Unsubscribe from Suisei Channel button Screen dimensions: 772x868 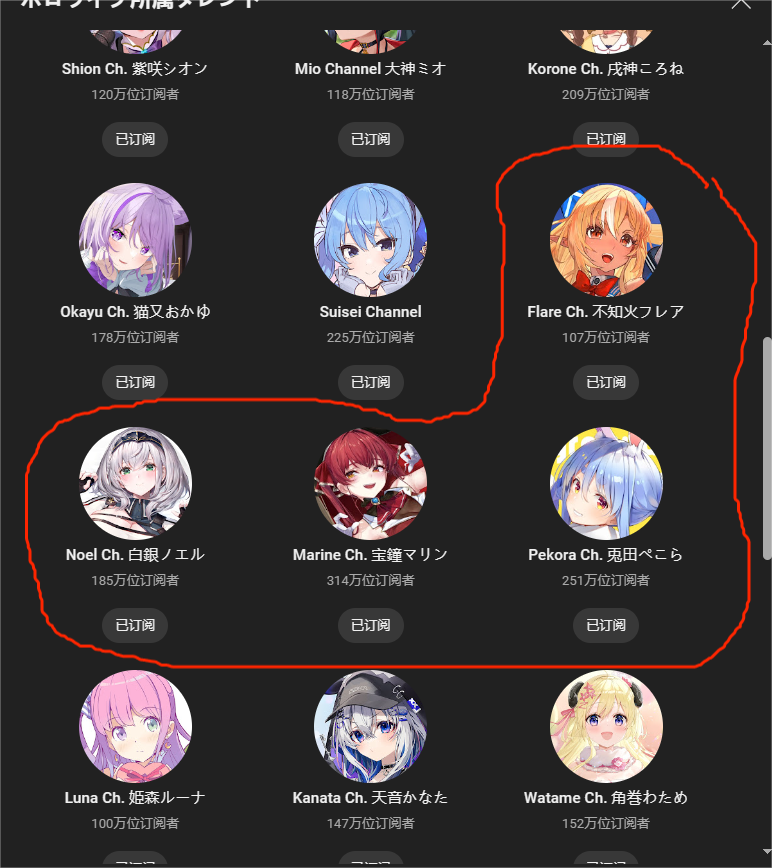pyautogui.click(x=371, y=382)
